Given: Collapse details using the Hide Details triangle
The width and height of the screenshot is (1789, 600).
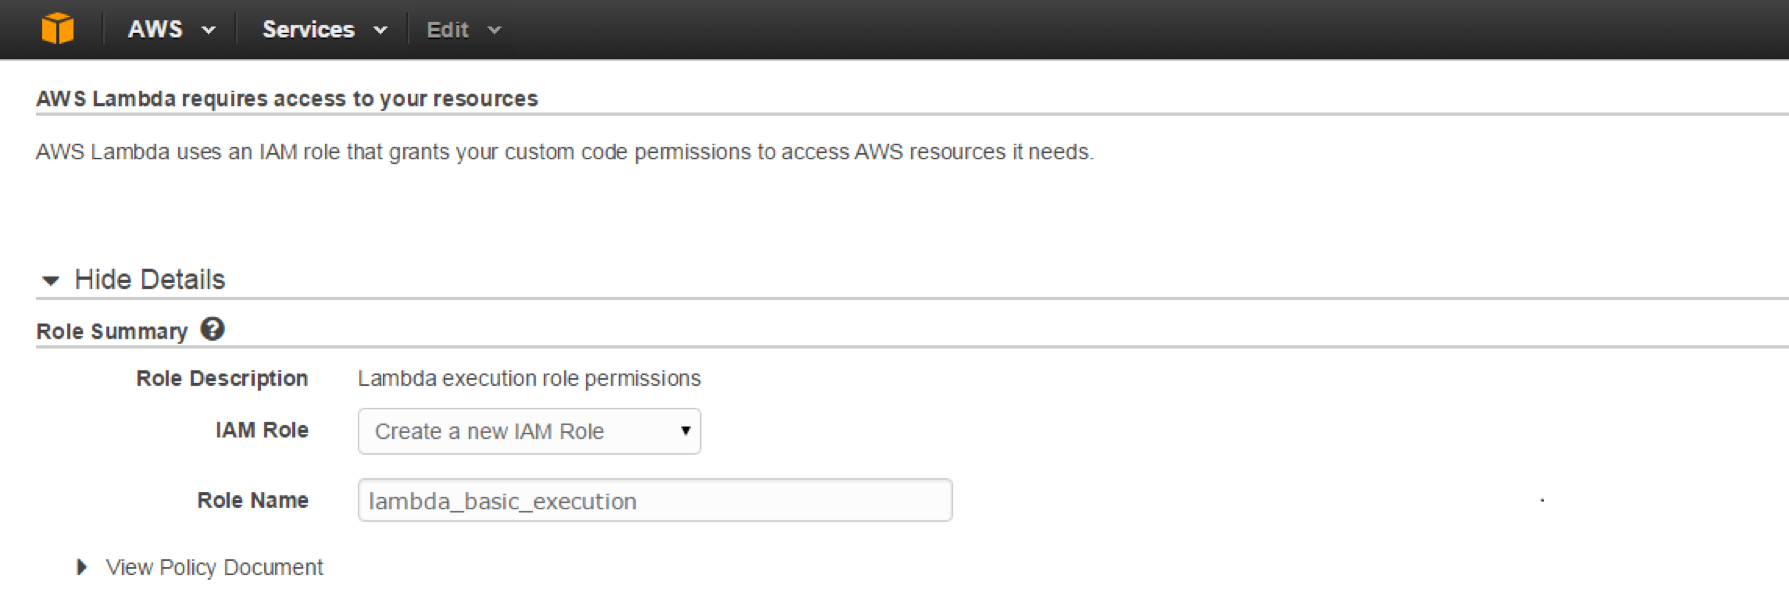Looking at the screenshot, I should pyautogui.click(x=50, y=280).
